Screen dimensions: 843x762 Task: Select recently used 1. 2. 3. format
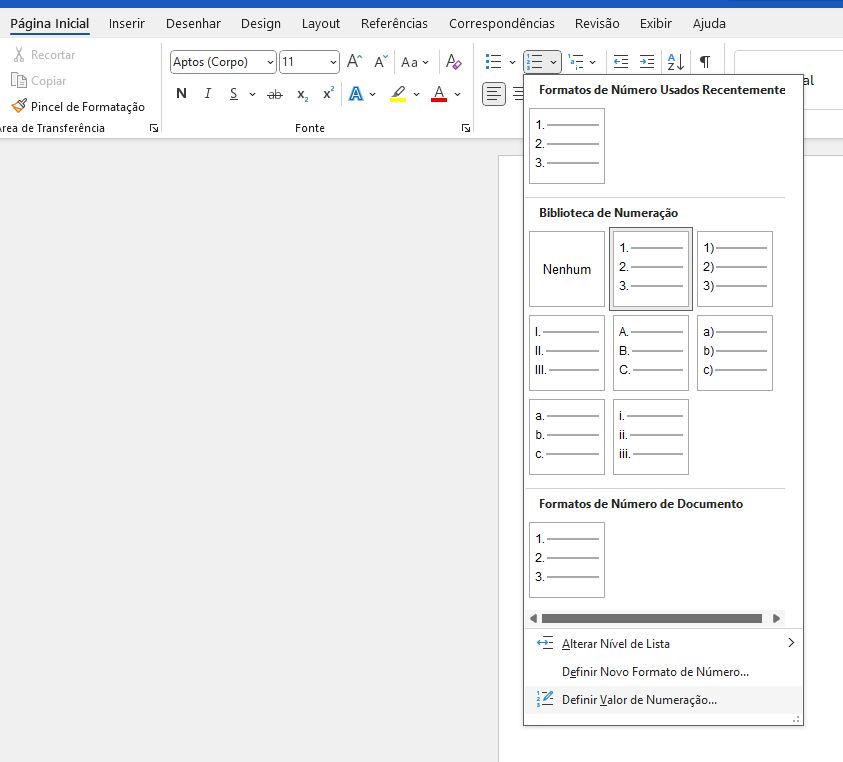tap(567, 146)
